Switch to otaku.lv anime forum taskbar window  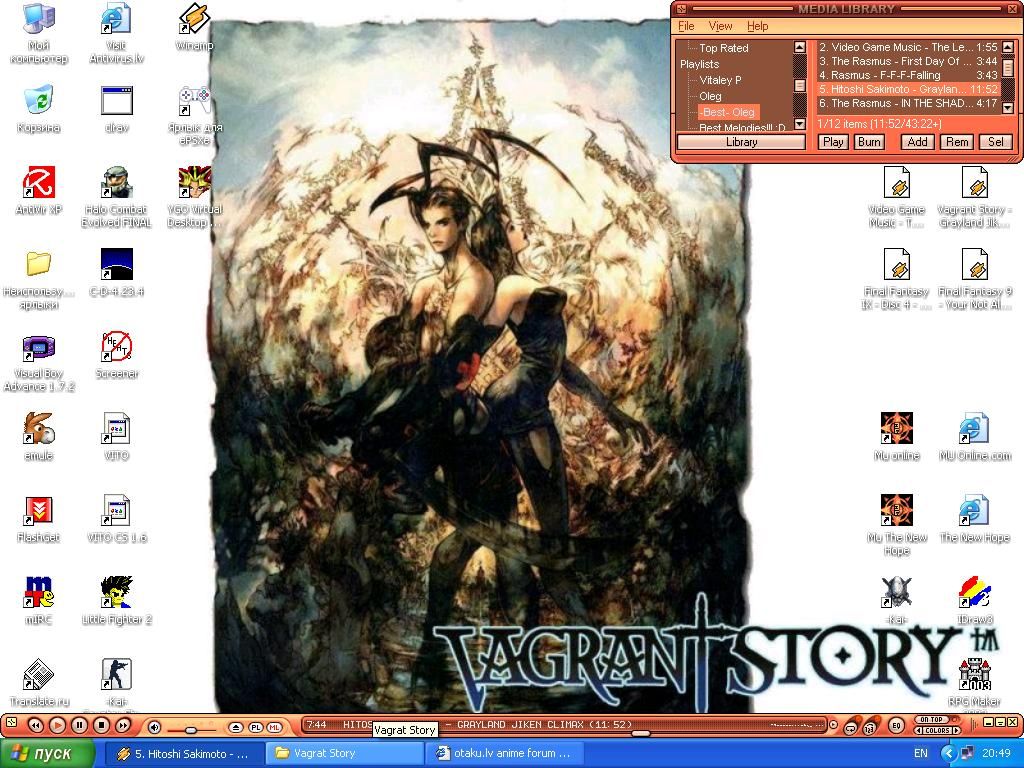tap(507, 753)
